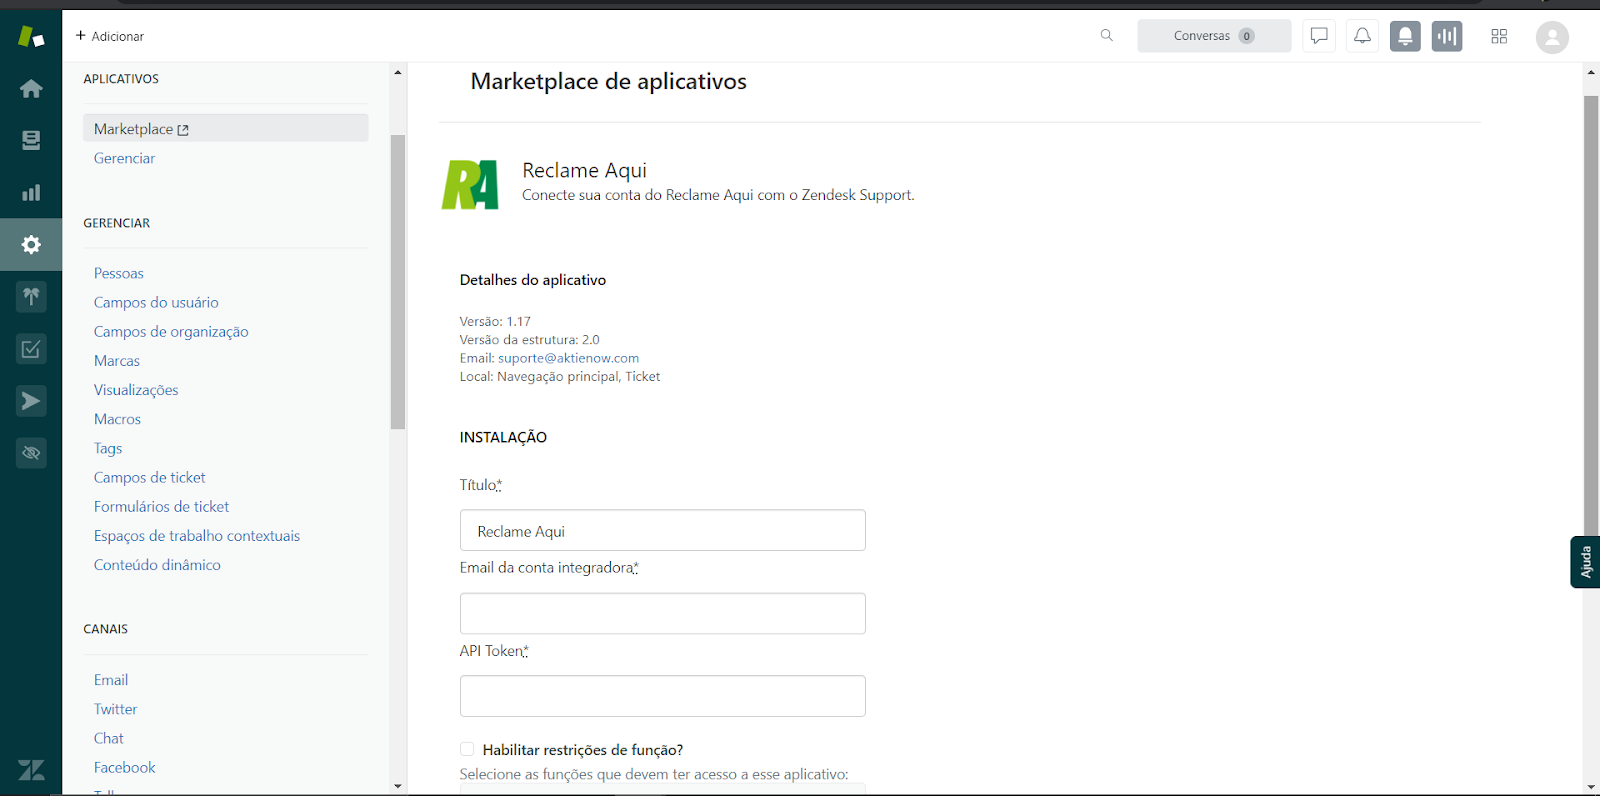Click the audio bars icon in header

point(1447,36)
